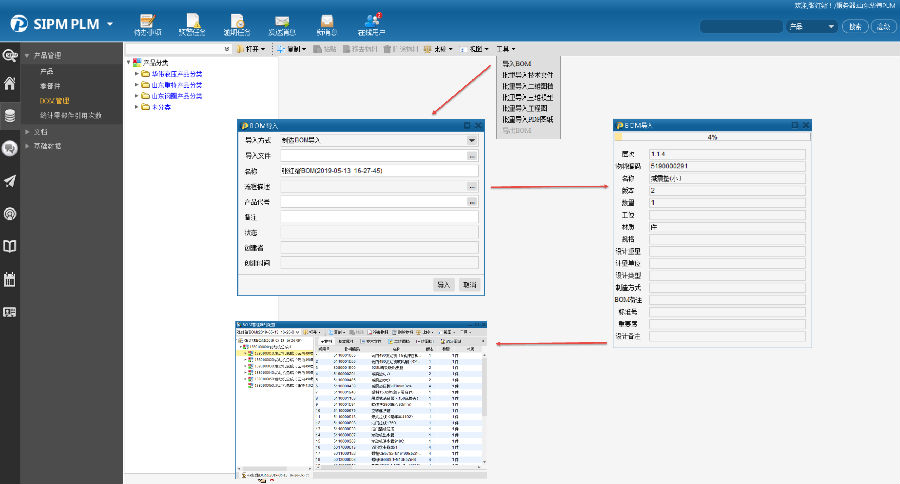The image size is (900, 484).
Task: Expand the 未分类 tree folder
Action: tap(137, 106)
